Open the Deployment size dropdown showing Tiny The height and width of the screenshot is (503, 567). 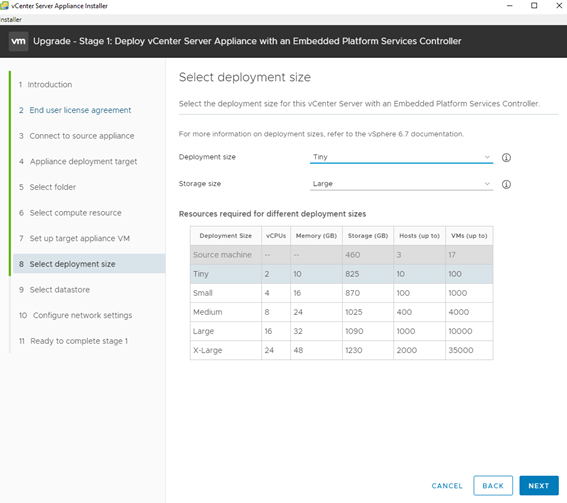[x=401, y=157]
